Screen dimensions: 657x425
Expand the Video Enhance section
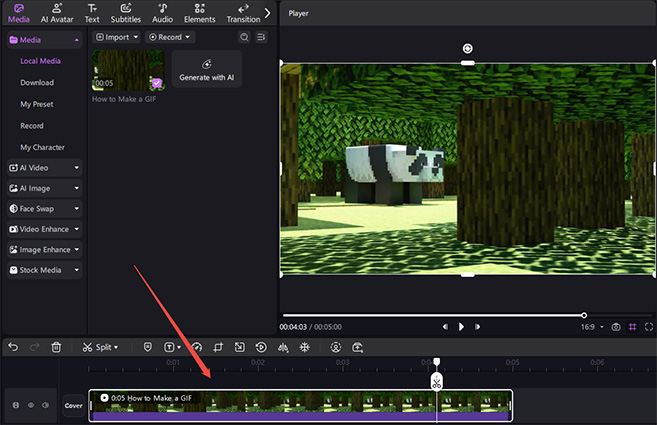[44, 229]
